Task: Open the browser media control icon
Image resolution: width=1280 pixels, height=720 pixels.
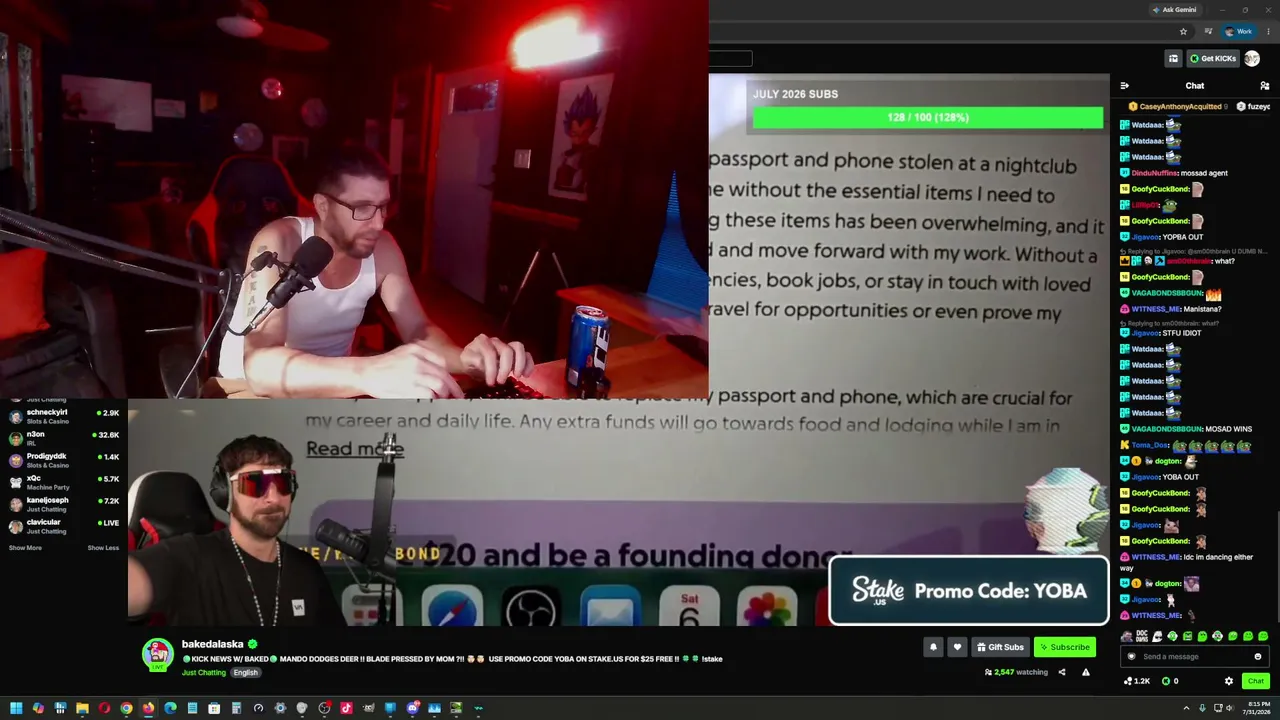Action: [x=1208, y=32]
